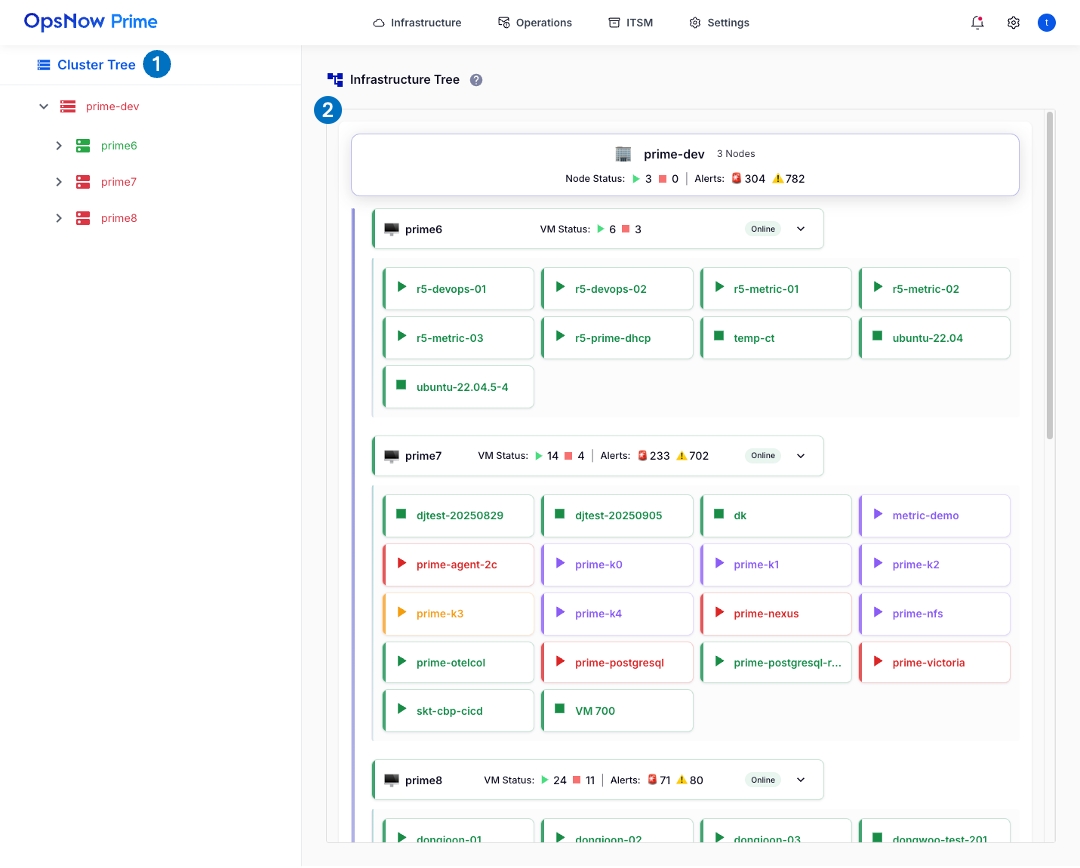Click the Infrastructure Tree help question icon
The height and width of the screenshot is (868, 1080).
pyautogui.click(x=476, y=80)
